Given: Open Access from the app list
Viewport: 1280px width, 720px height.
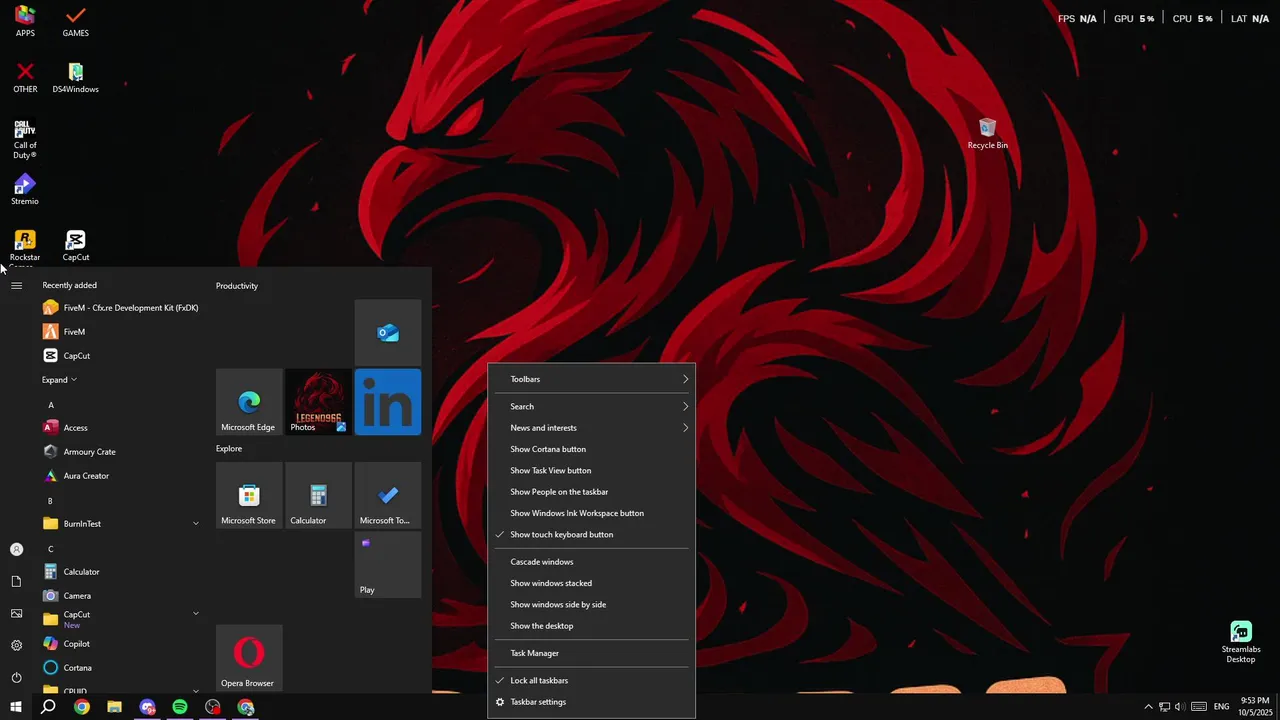Looking at the screenshot, I should [x=120, y=428].
